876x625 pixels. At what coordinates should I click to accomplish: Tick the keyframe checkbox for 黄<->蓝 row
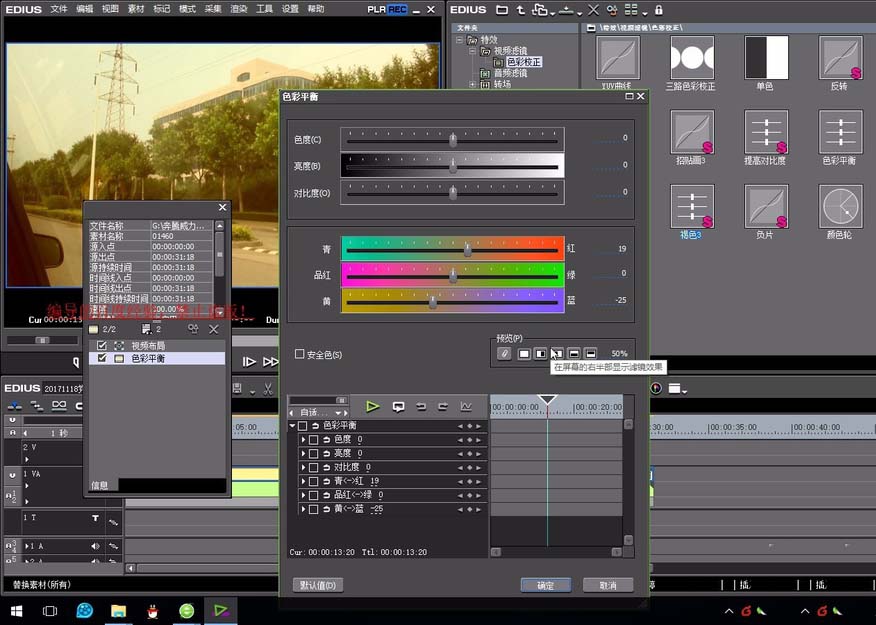(313, 509)
